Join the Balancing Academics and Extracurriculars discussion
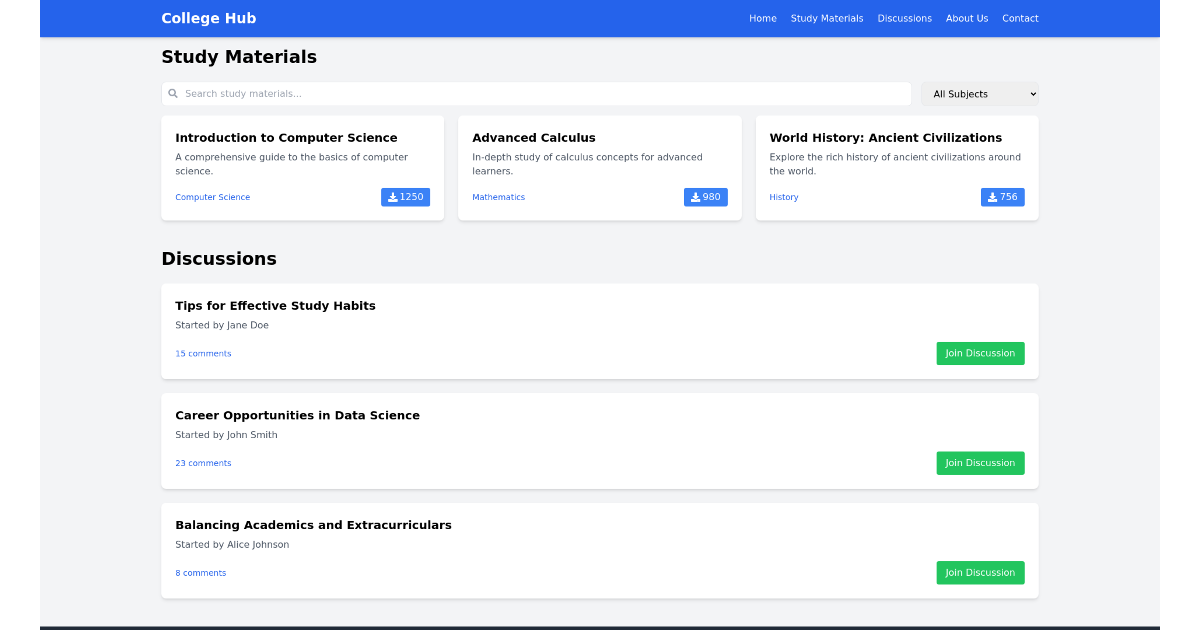1200x630 pixels. click(x=980, y=572)
